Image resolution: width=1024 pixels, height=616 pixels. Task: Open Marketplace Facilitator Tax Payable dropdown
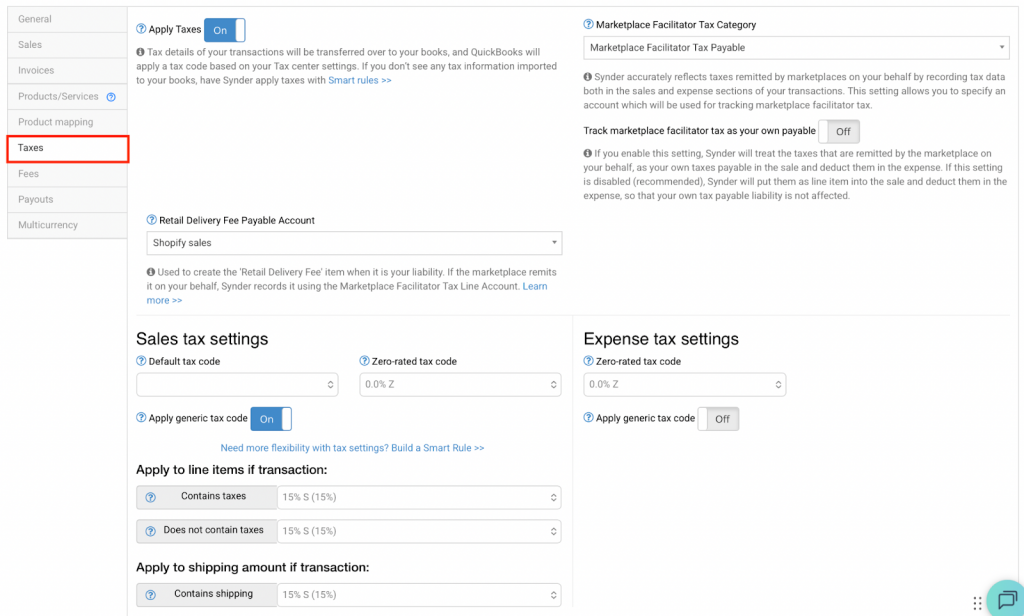point(796,47)
